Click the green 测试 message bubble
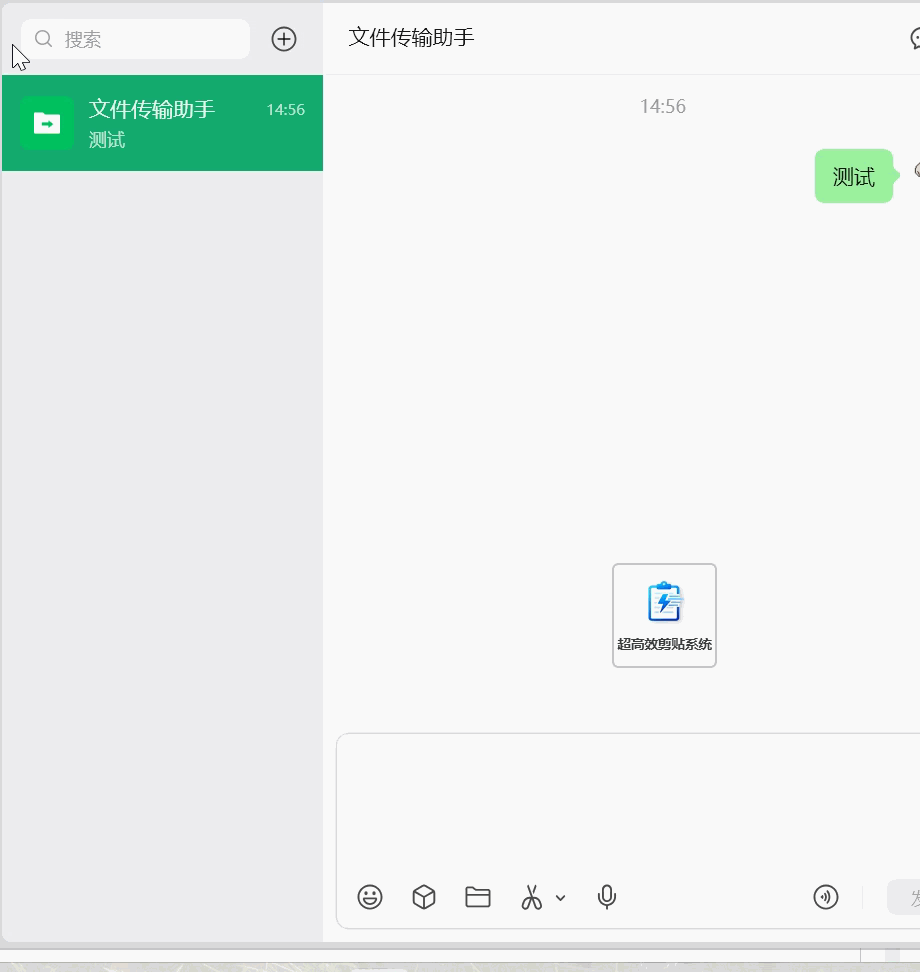 click(853, 177)
